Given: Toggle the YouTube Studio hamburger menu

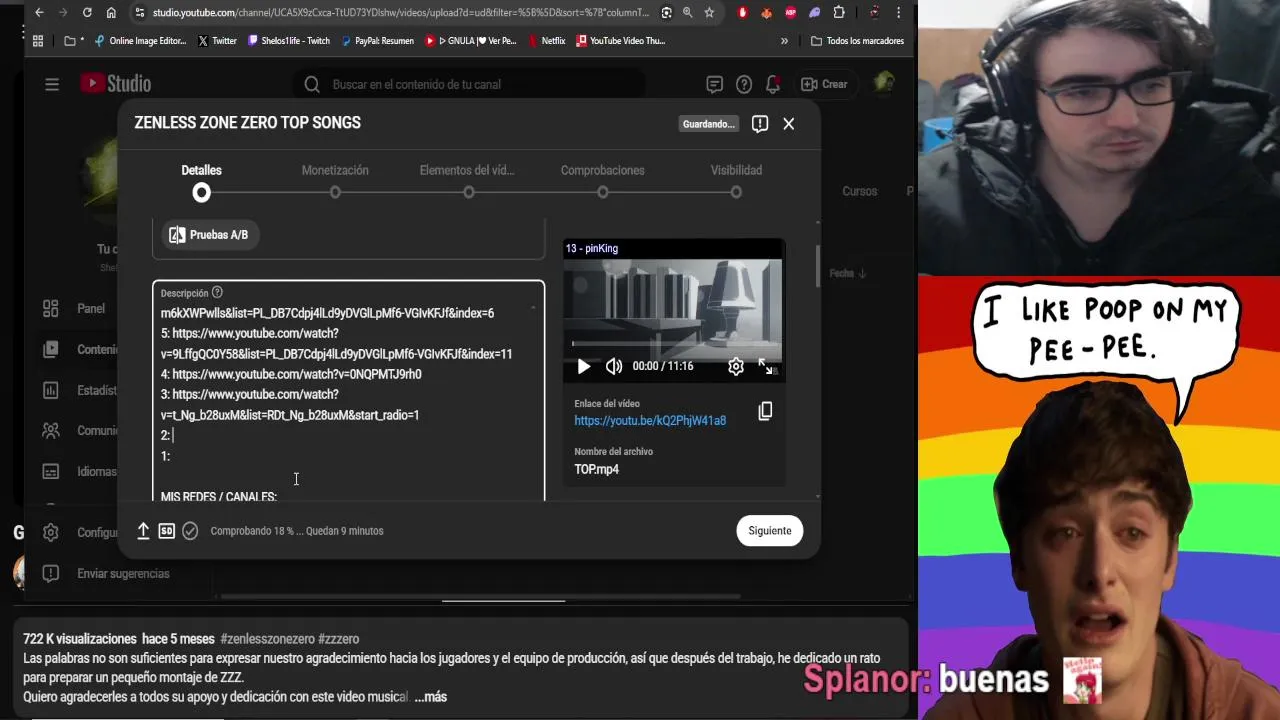Looking at the screenshot, I should coord(52,84).
